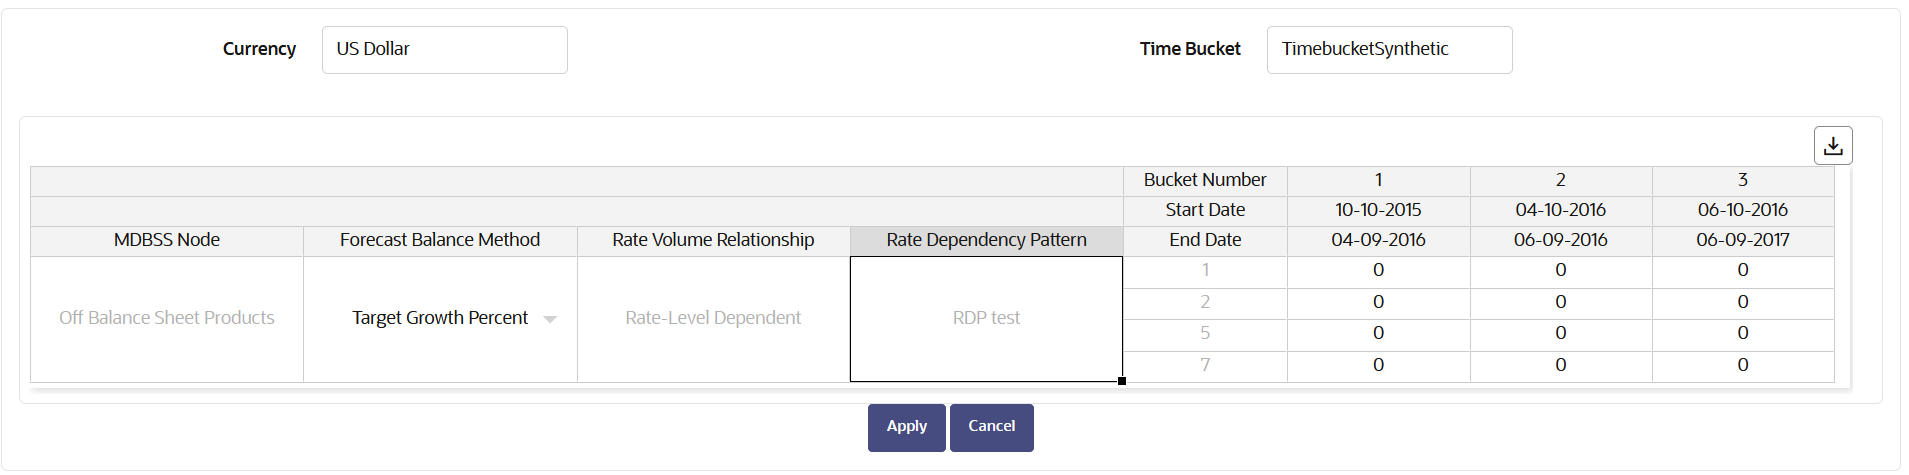1909x475 pixels.
Task: Select the RDP test cell
Action: tap(986, 318)
